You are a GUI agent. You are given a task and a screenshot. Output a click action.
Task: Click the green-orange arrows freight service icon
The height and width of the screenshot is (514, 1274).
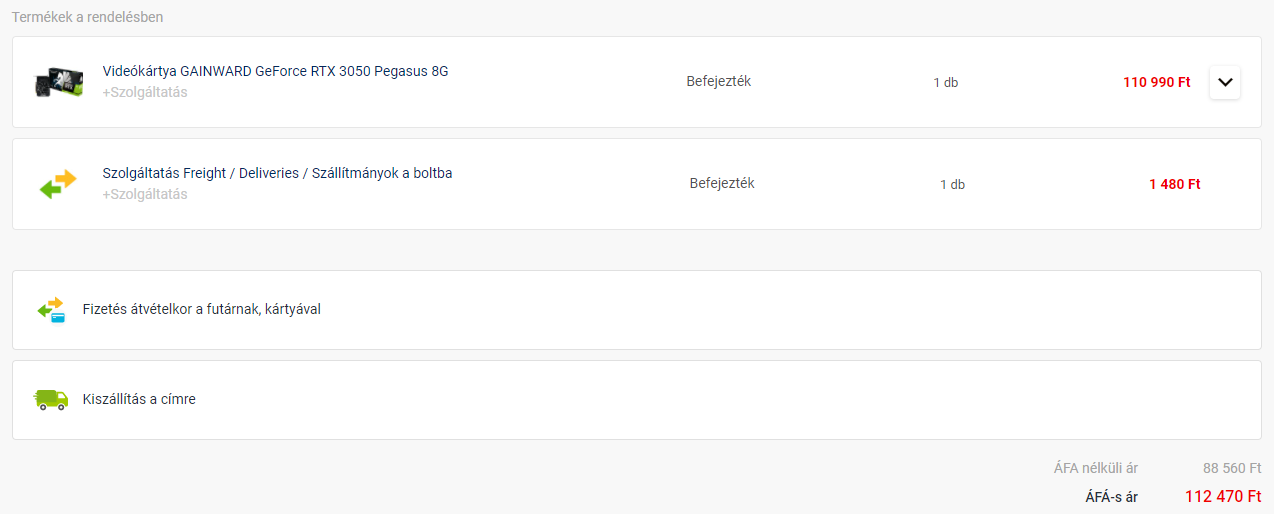click(57, 184)
